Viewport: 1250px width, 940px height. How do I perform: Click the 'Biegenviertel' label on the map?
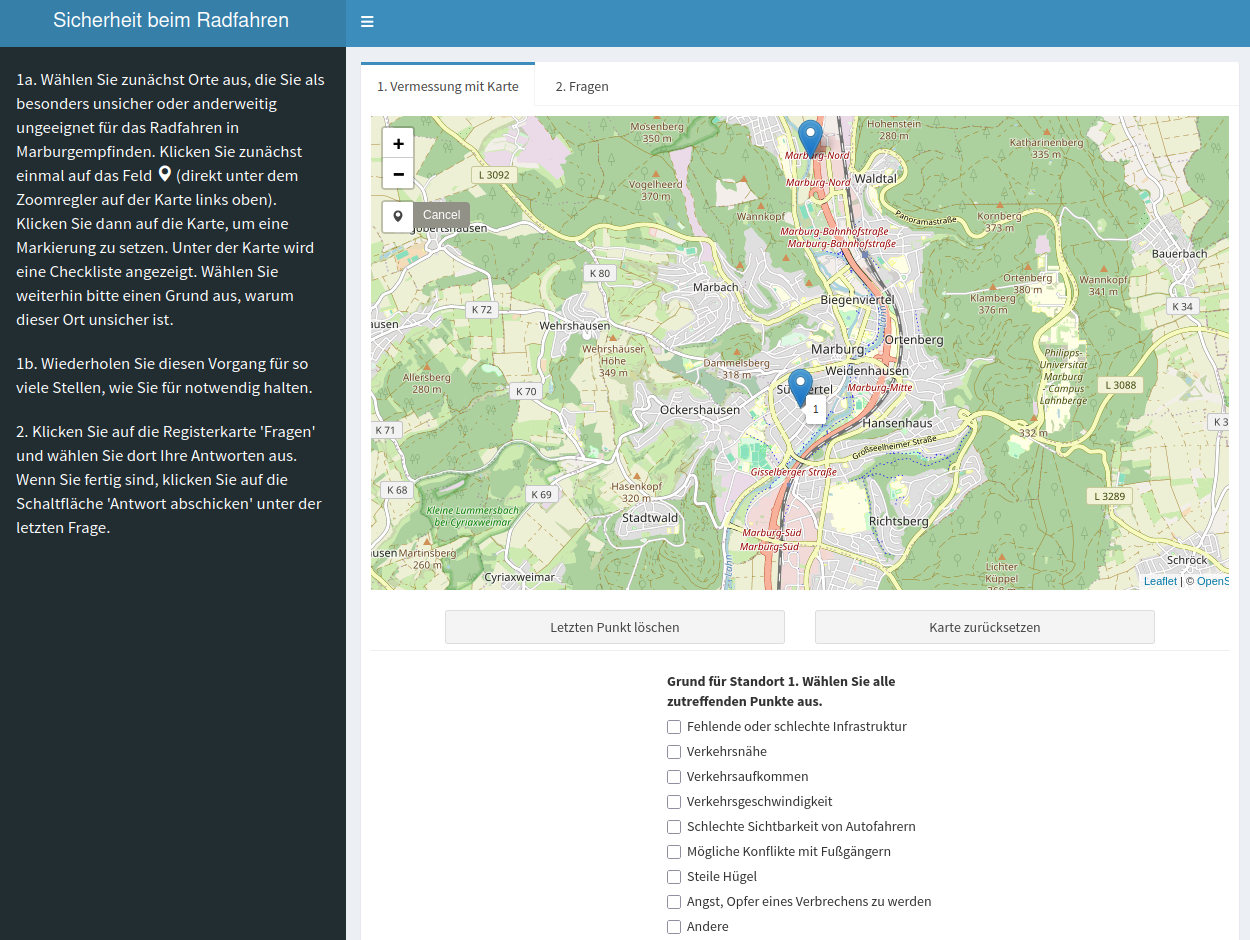point(856,300)
